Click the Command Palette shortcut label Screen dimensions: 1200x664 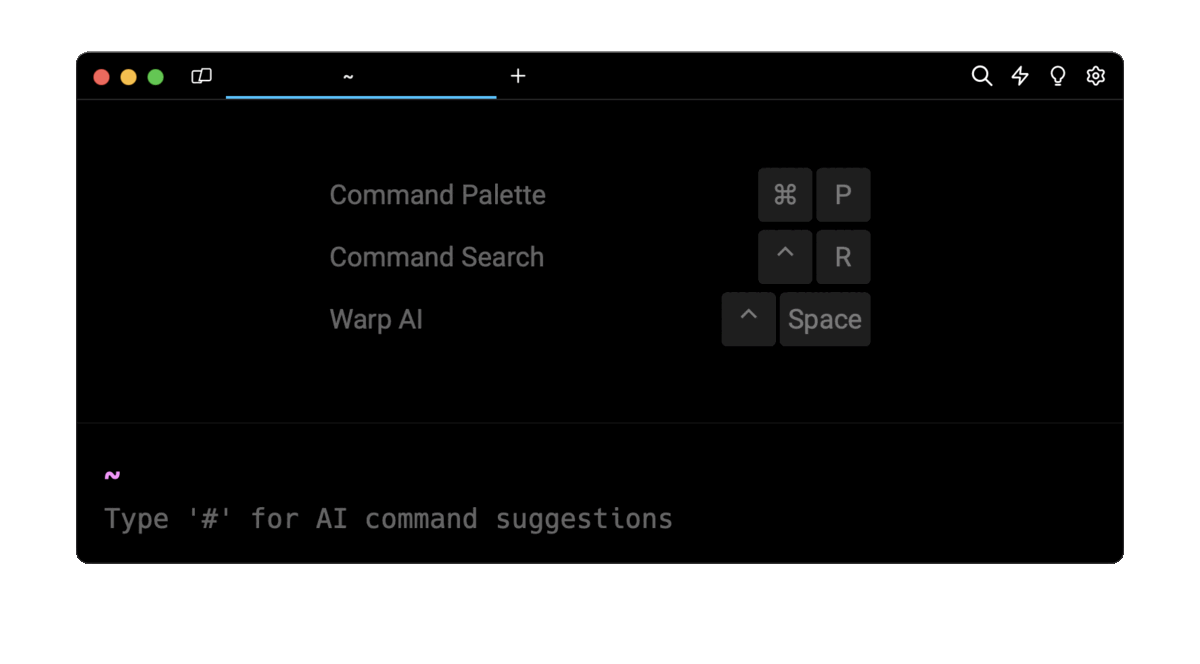[x=437, y=195]
